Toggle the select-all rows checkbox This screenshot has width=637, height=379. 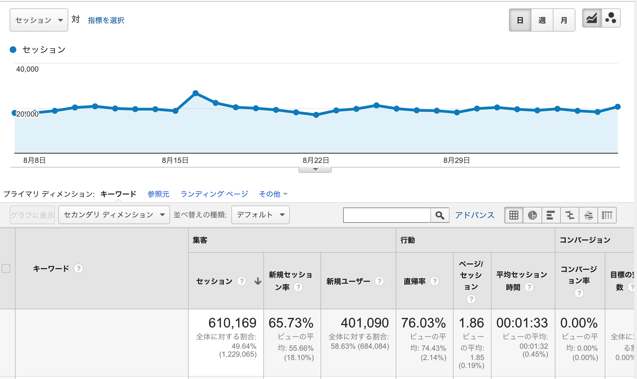click(6, 269)
